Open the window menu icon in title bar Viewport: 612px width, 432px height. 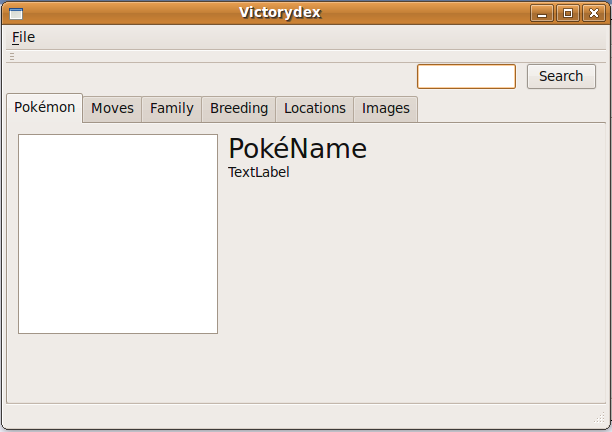coord(15,13)
